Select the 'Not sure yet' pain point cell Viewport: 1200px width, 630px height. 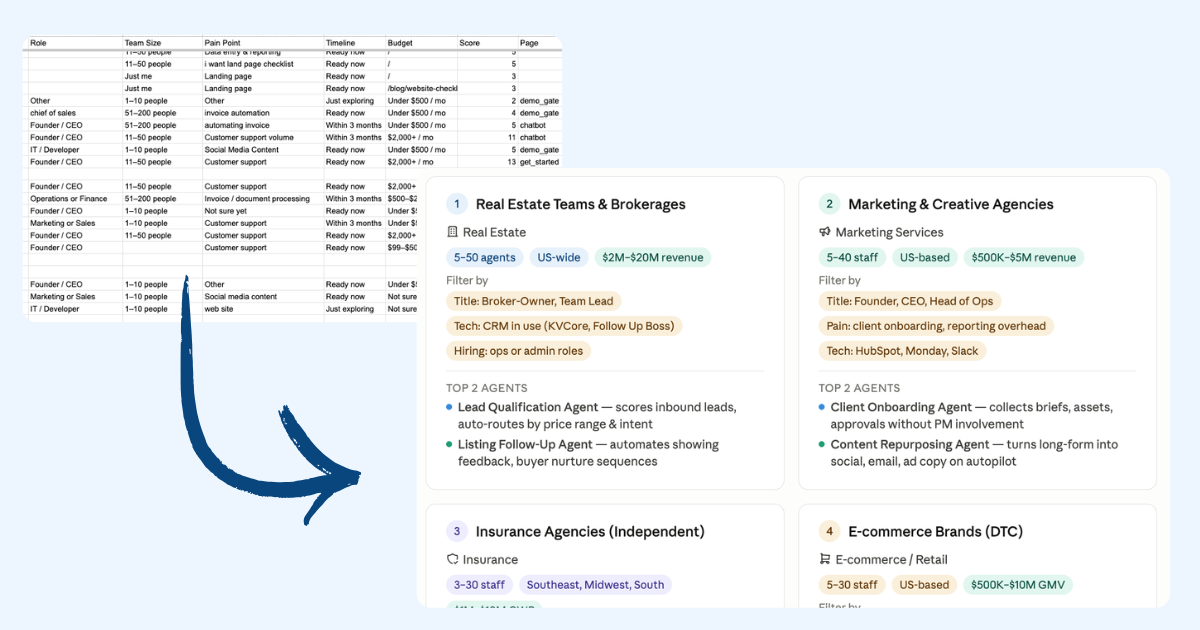(x=263, y=211)
